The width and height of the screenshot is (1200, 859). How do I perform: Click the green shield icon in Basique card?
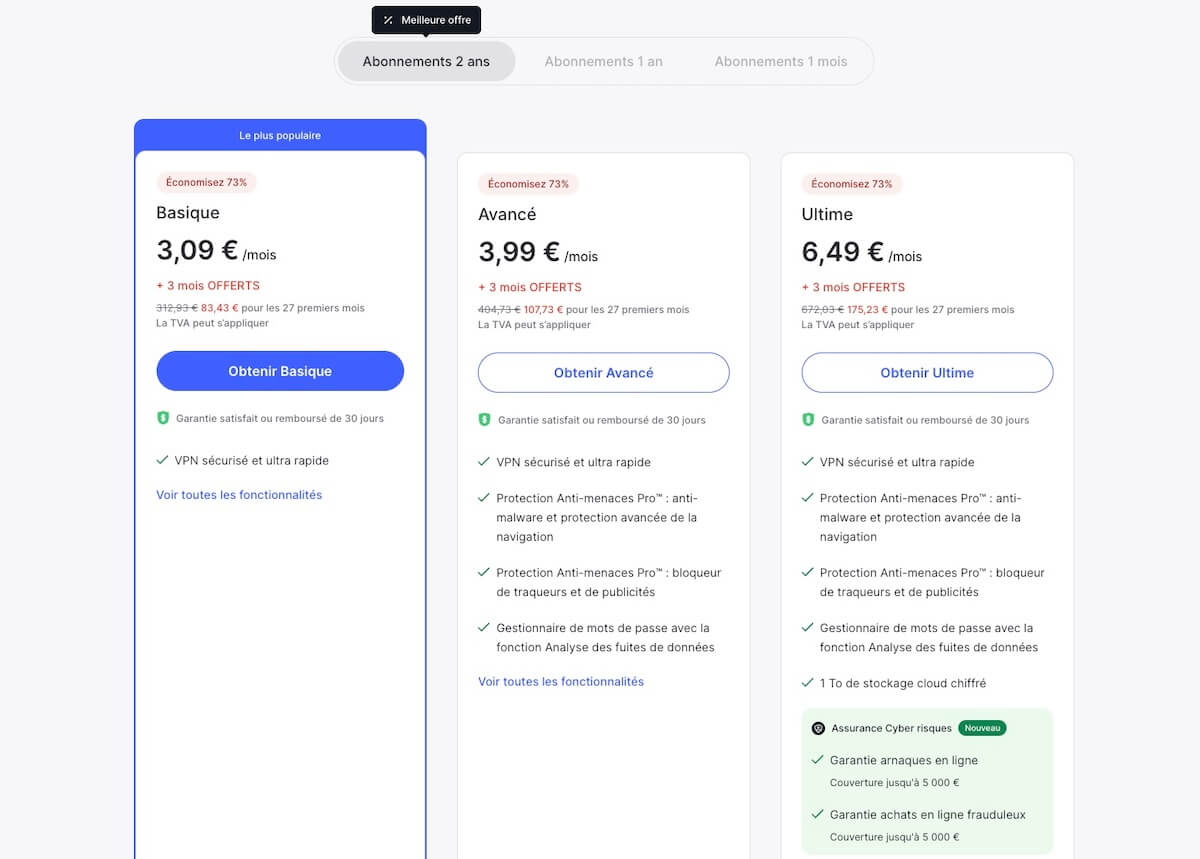pos(163,418)
